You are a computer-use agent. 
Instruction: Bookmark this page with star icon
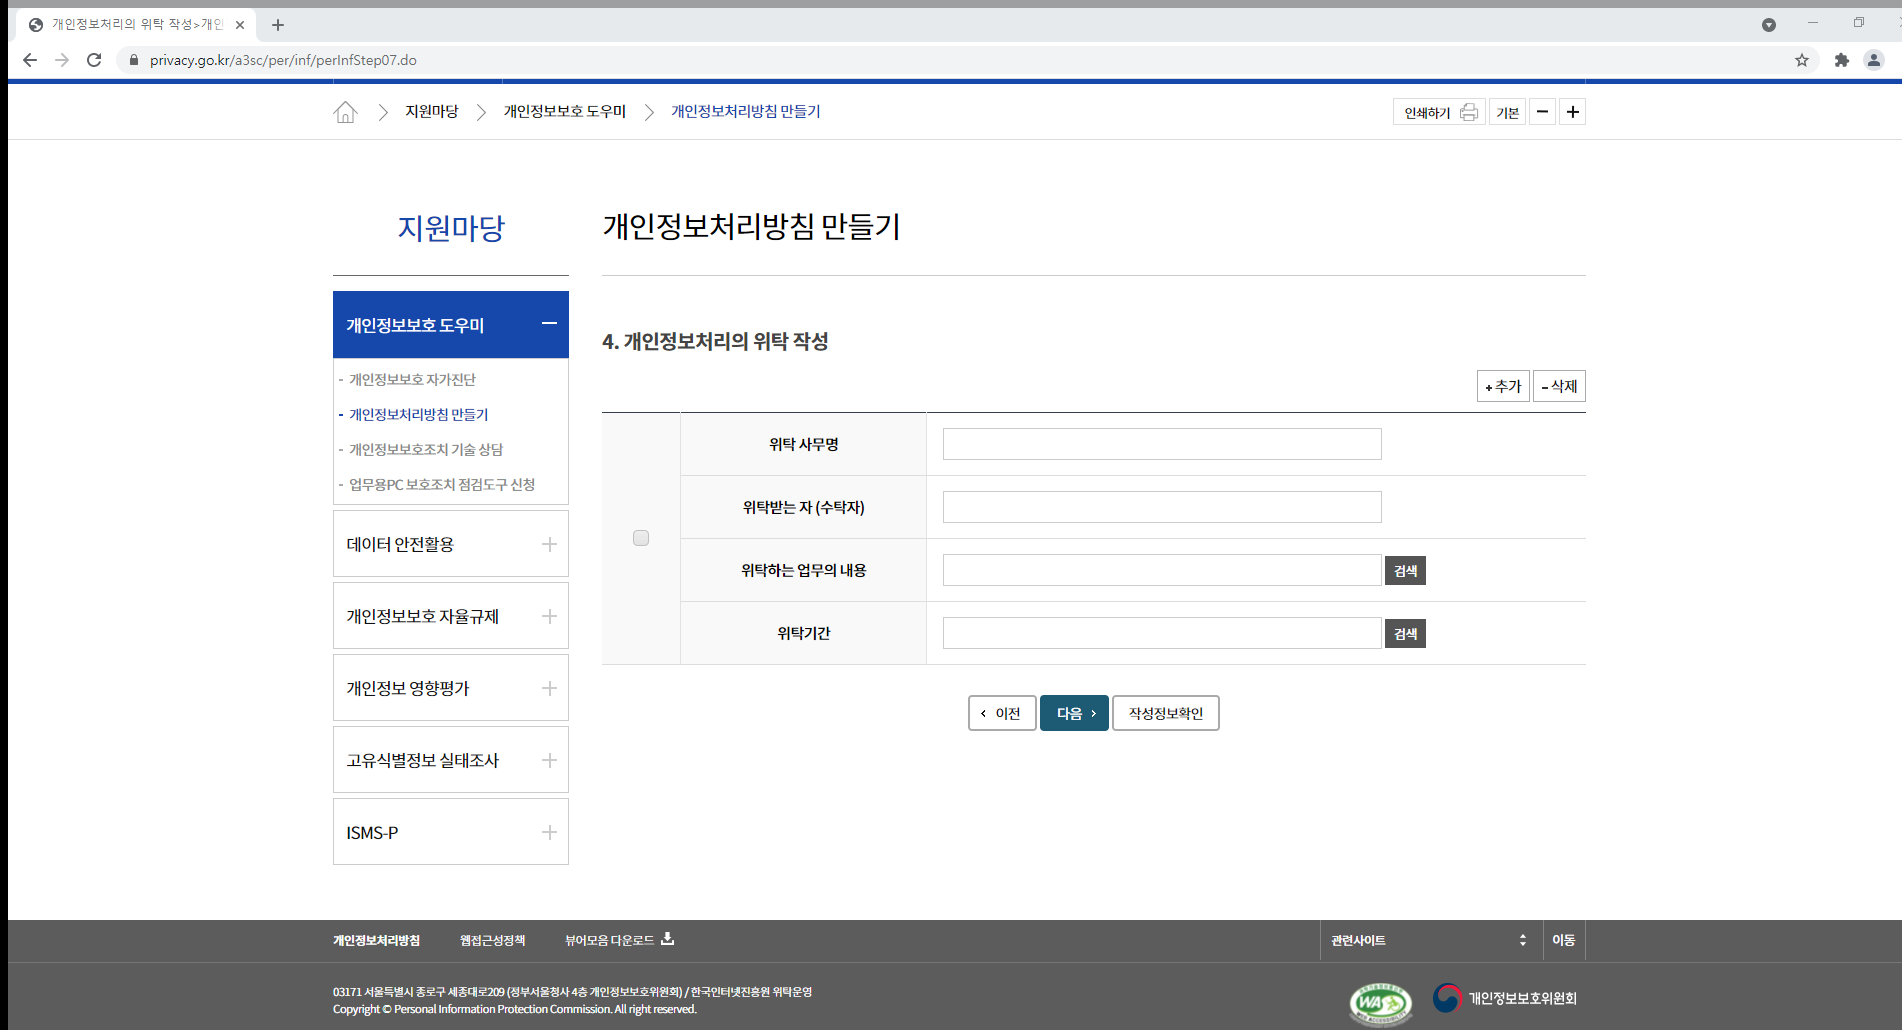1802,60
